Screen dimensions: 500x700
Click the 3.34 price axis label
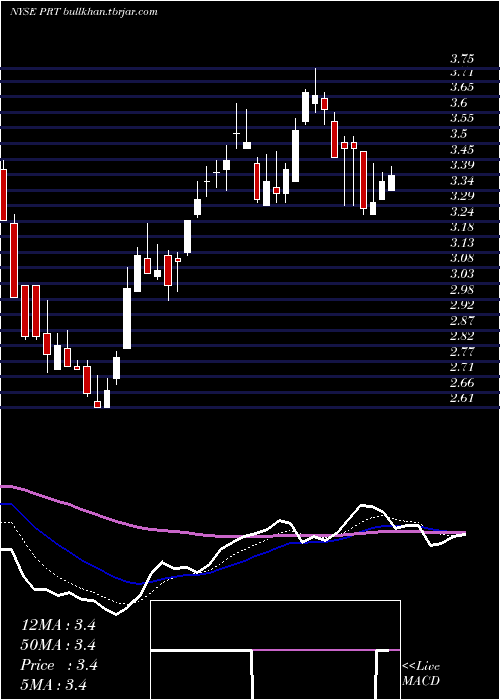462,181
